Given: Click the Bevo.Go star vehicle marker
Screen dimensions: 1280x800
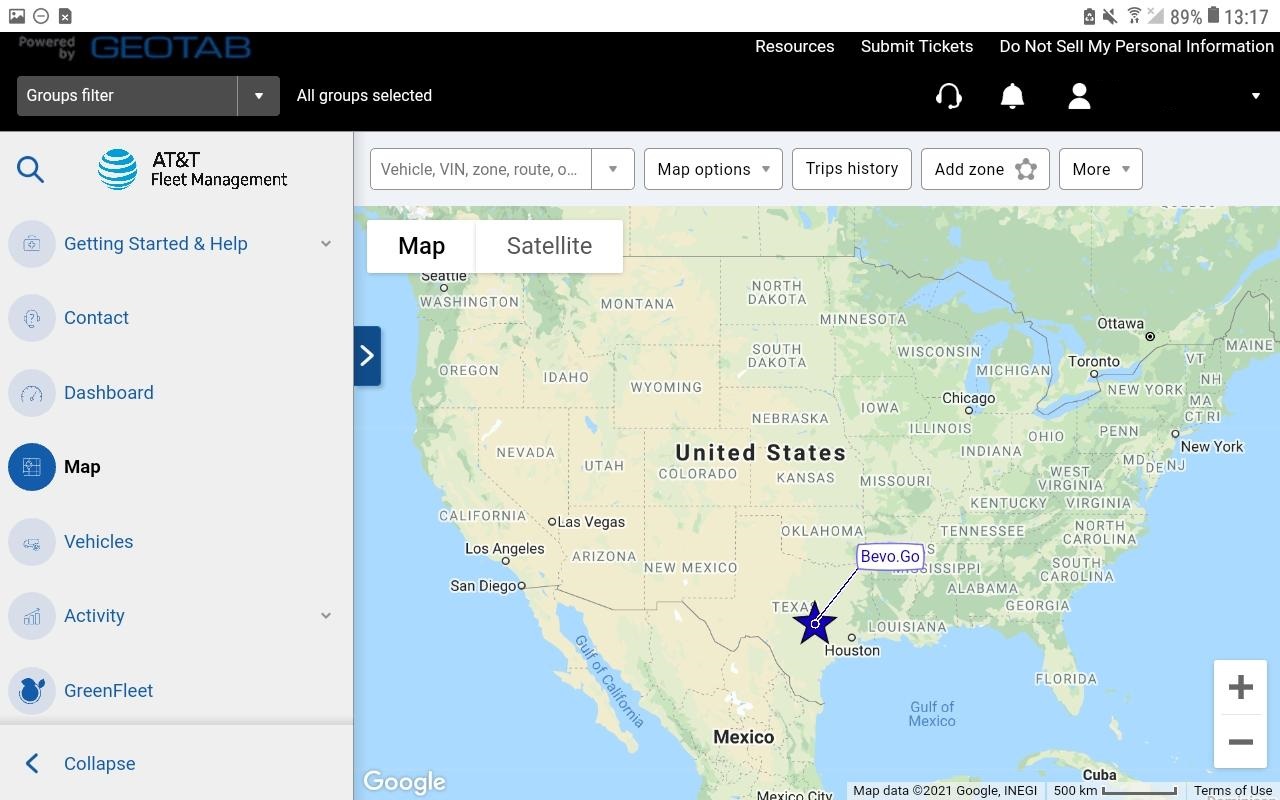Looking at the screenshot, I should 815,623.
